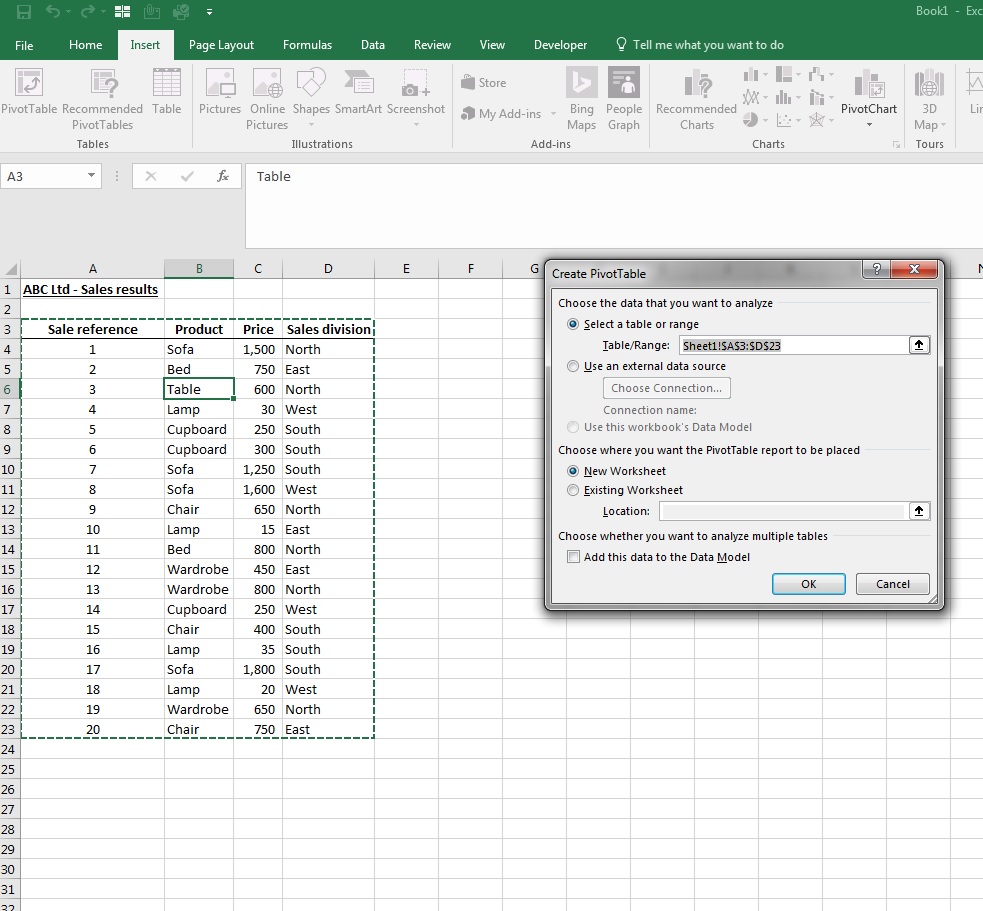Screen dimensions: 983x911
Task: Cancel the Create PivotTable dialog
Action: pyautogui.click(x=893, y=584)
